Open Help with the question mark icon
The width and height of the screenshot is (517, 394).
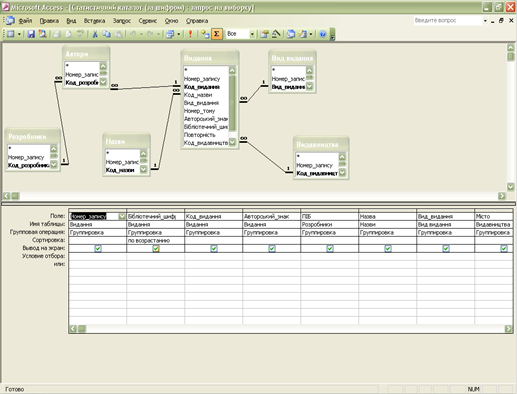[322, 34]
